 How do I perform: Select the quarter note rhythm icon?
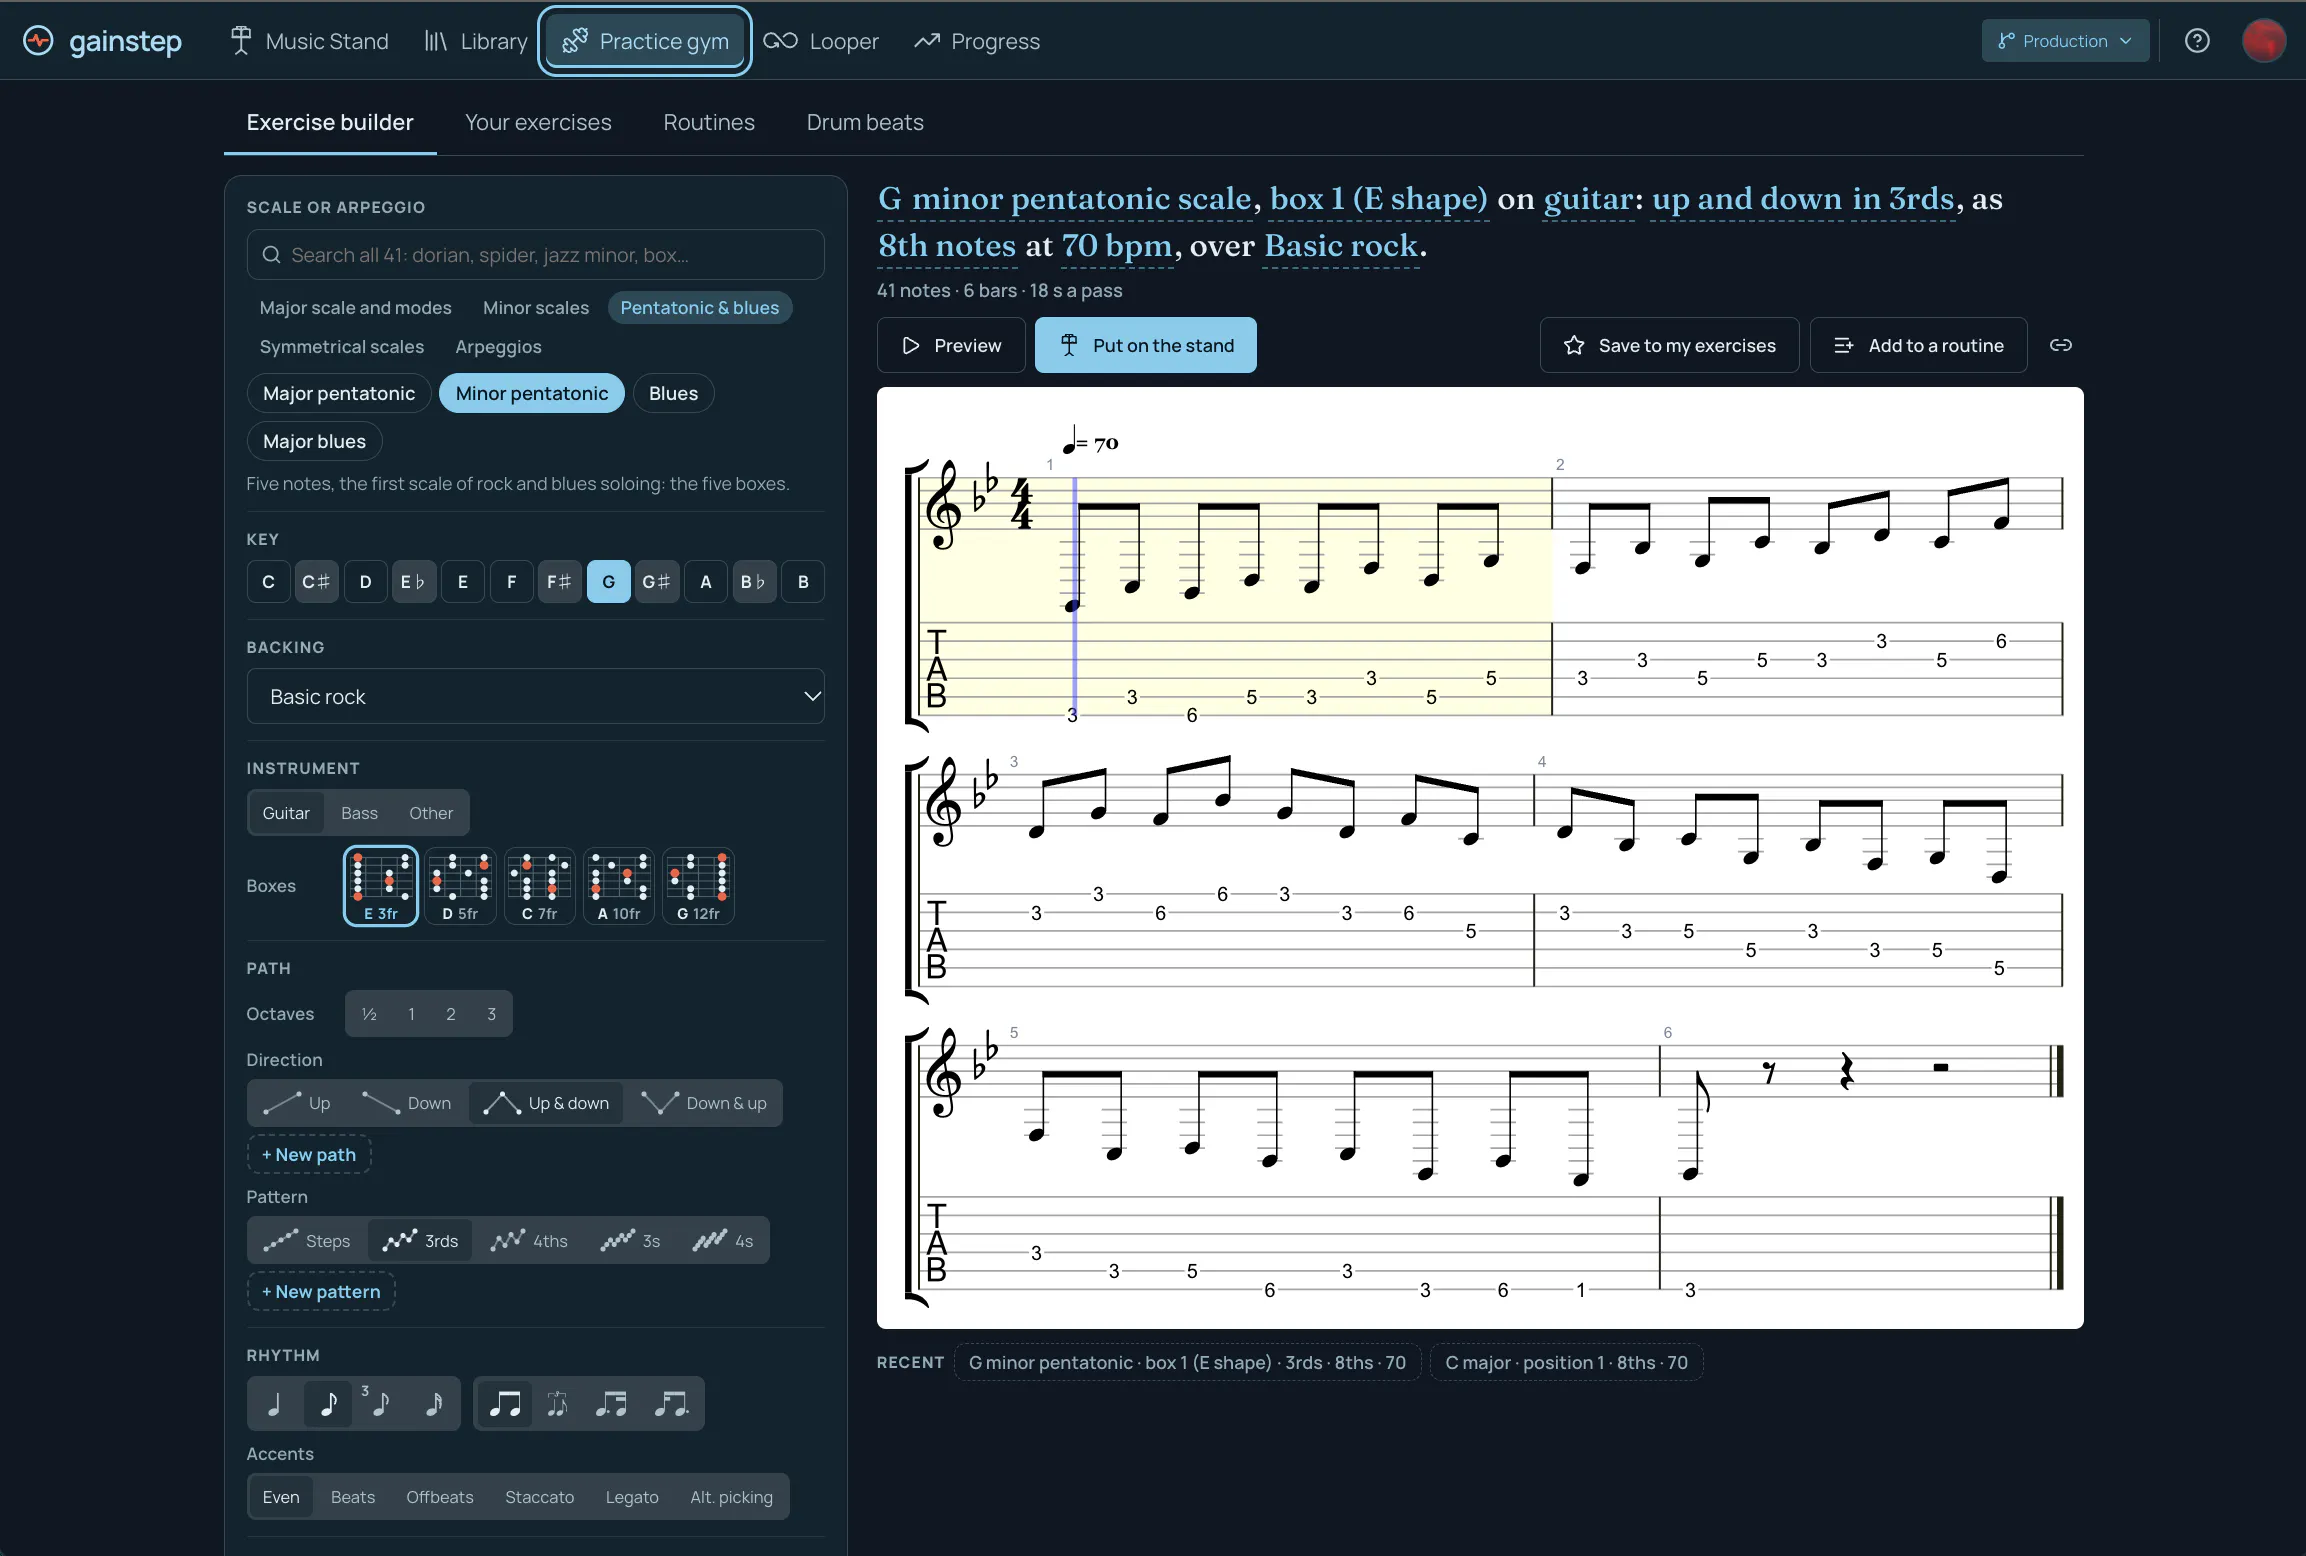275,1404
